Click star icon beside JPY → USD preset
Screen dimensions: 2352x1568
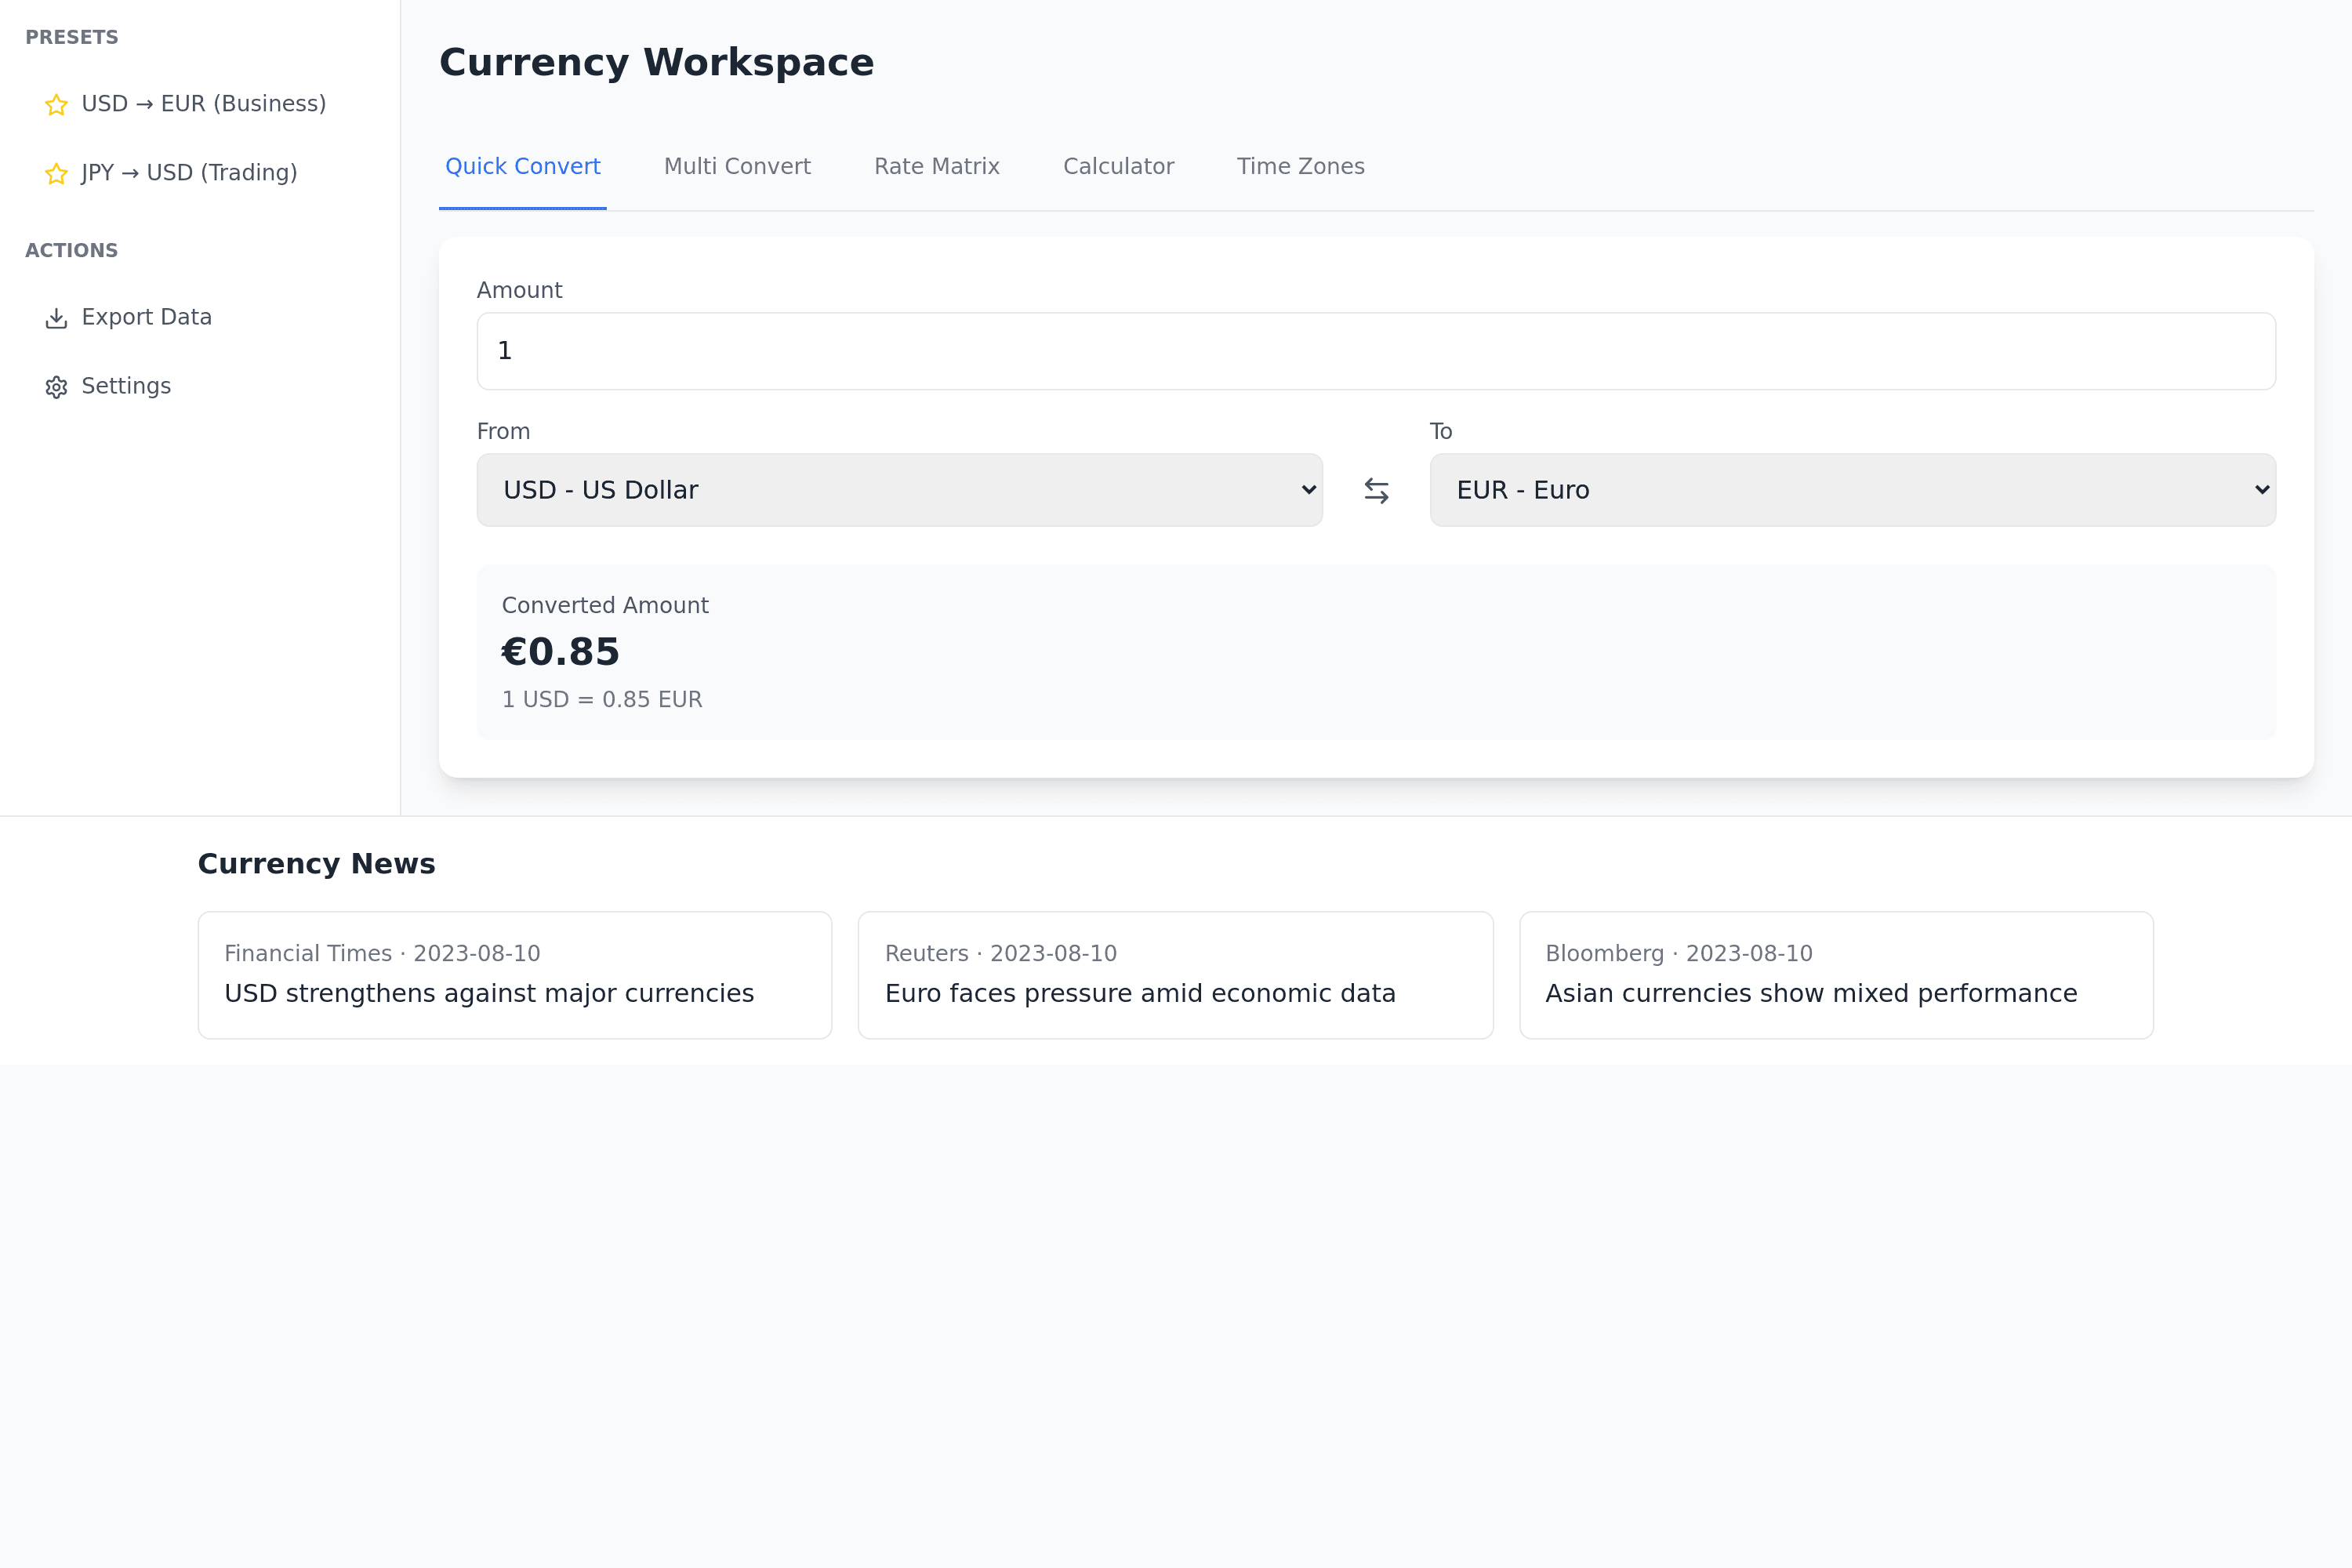coord(56,174)
